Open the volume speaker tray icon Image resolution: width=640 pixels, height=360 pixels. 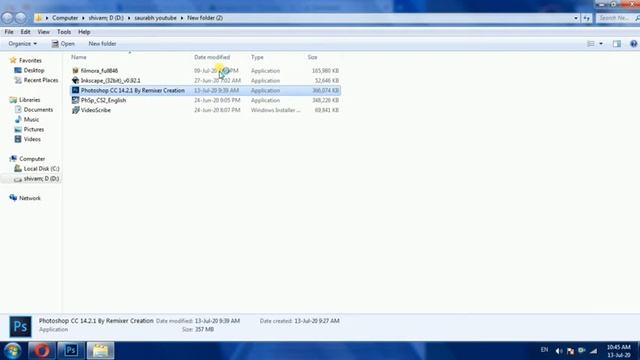coord(559,351)
